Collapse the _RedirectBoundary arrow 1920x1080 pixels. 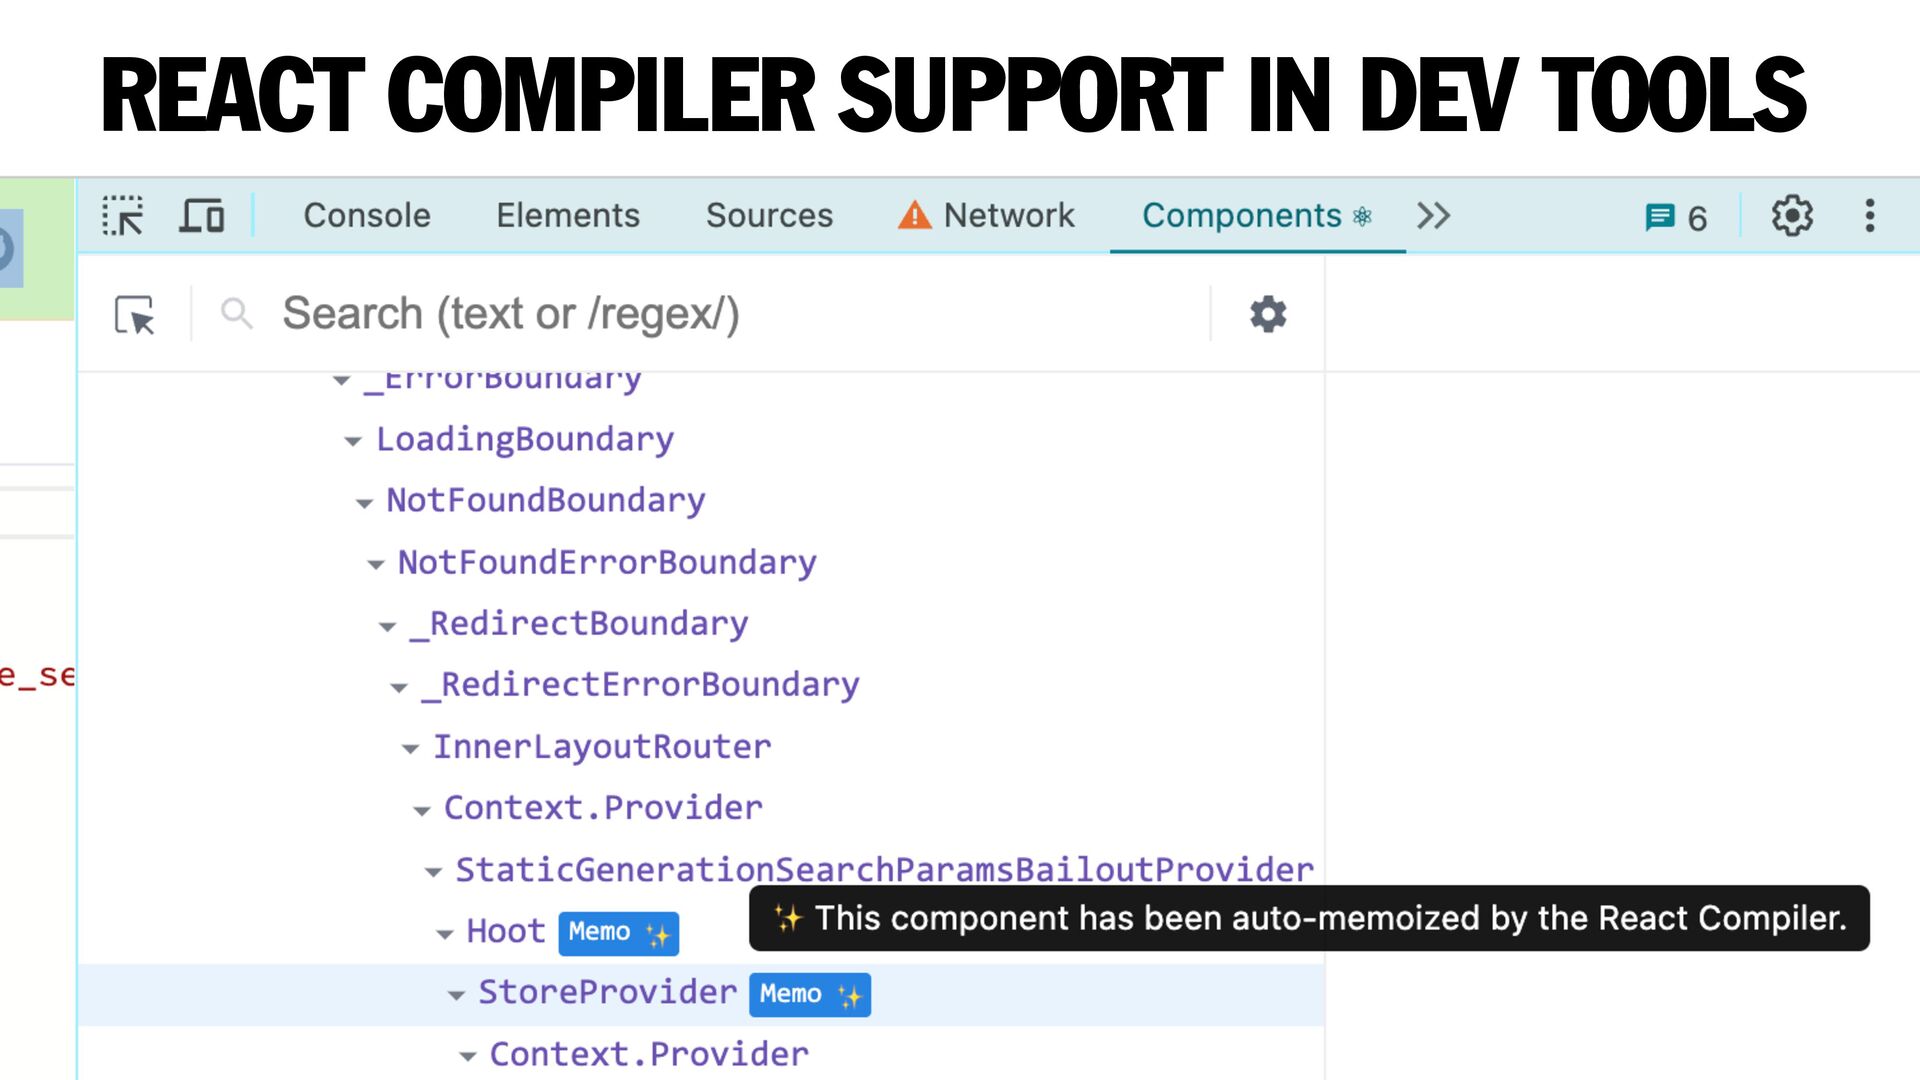[x=388, y=627]
